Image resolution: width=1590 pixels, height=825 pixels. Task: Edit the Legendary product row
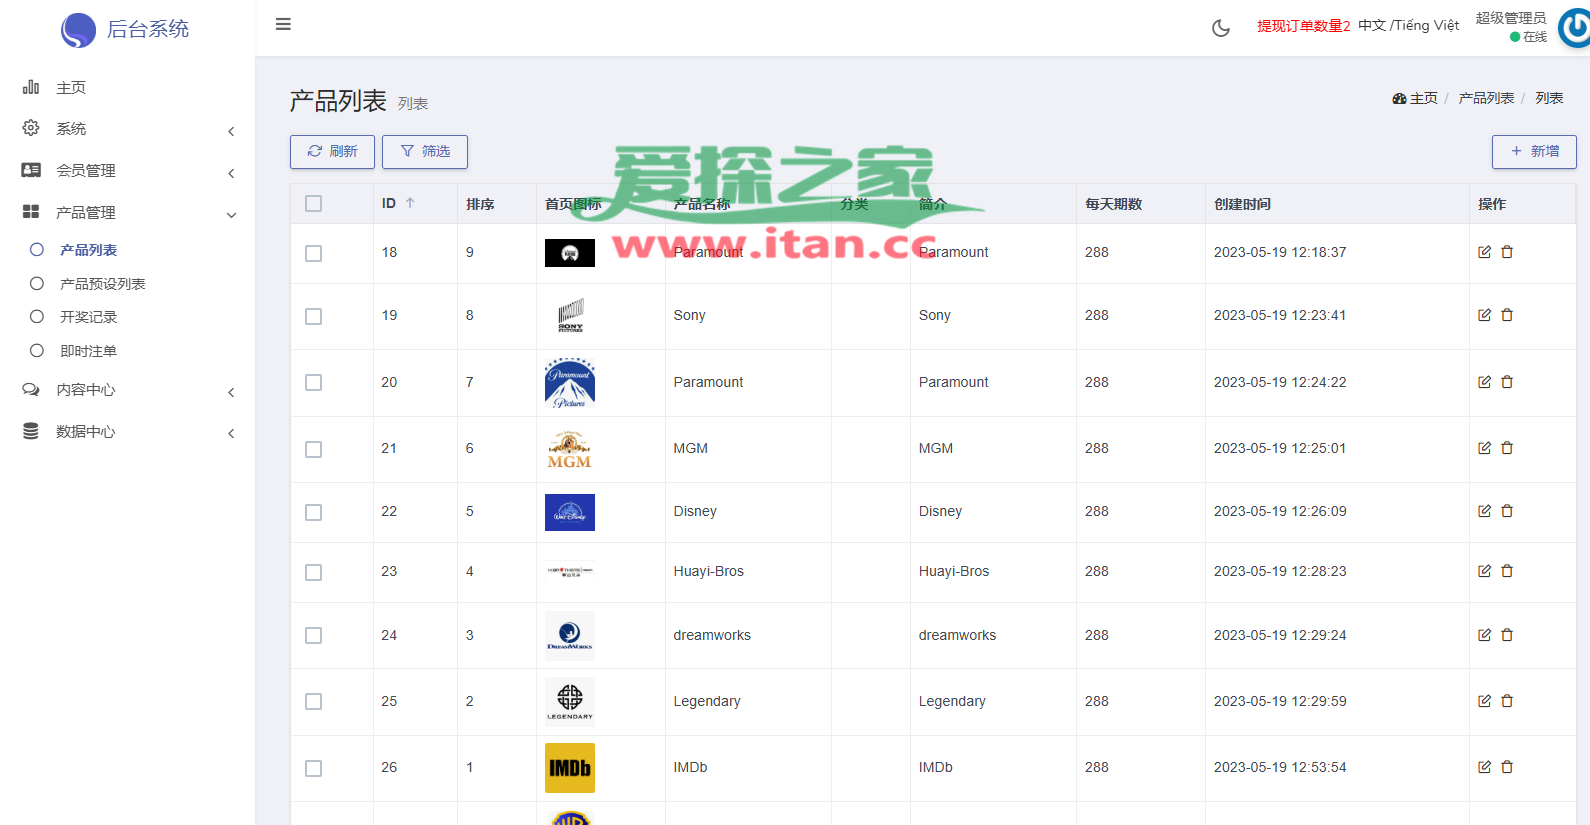click(1485, 701)
